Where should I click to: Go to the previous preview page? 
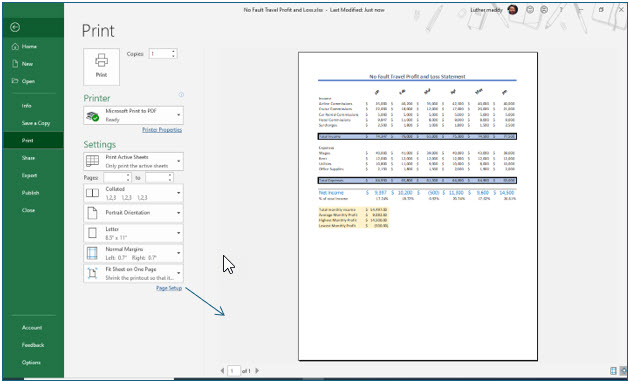[222, 371]
